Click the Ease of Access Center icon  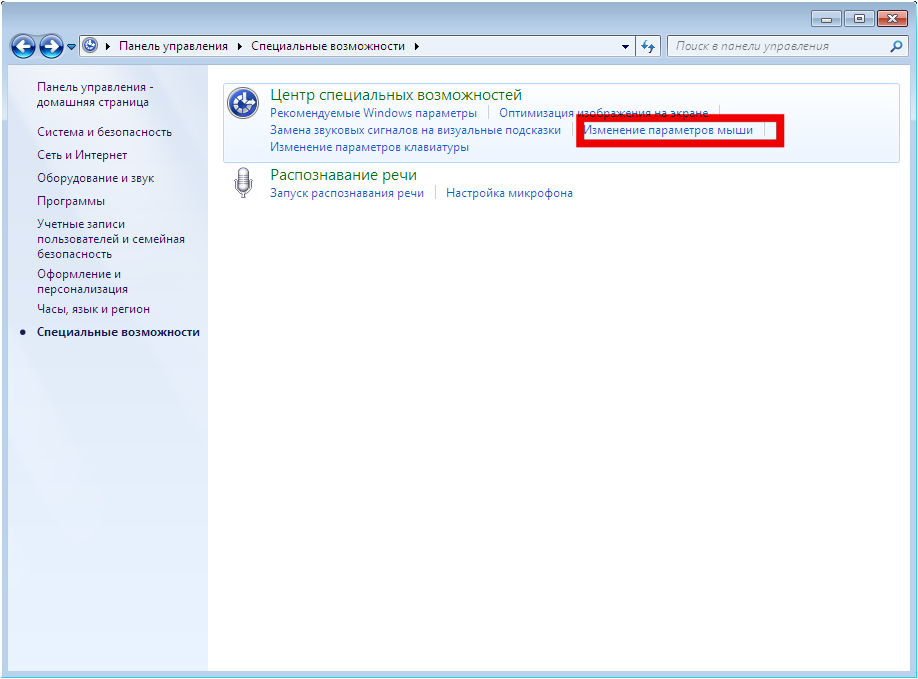point(242,104)
